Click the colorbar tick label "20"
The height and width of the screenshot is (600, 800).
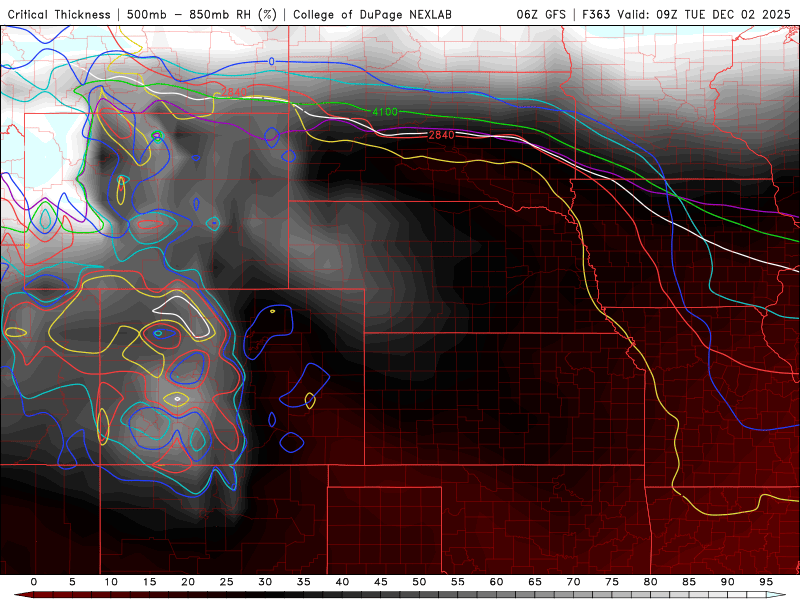click(188, 582)
